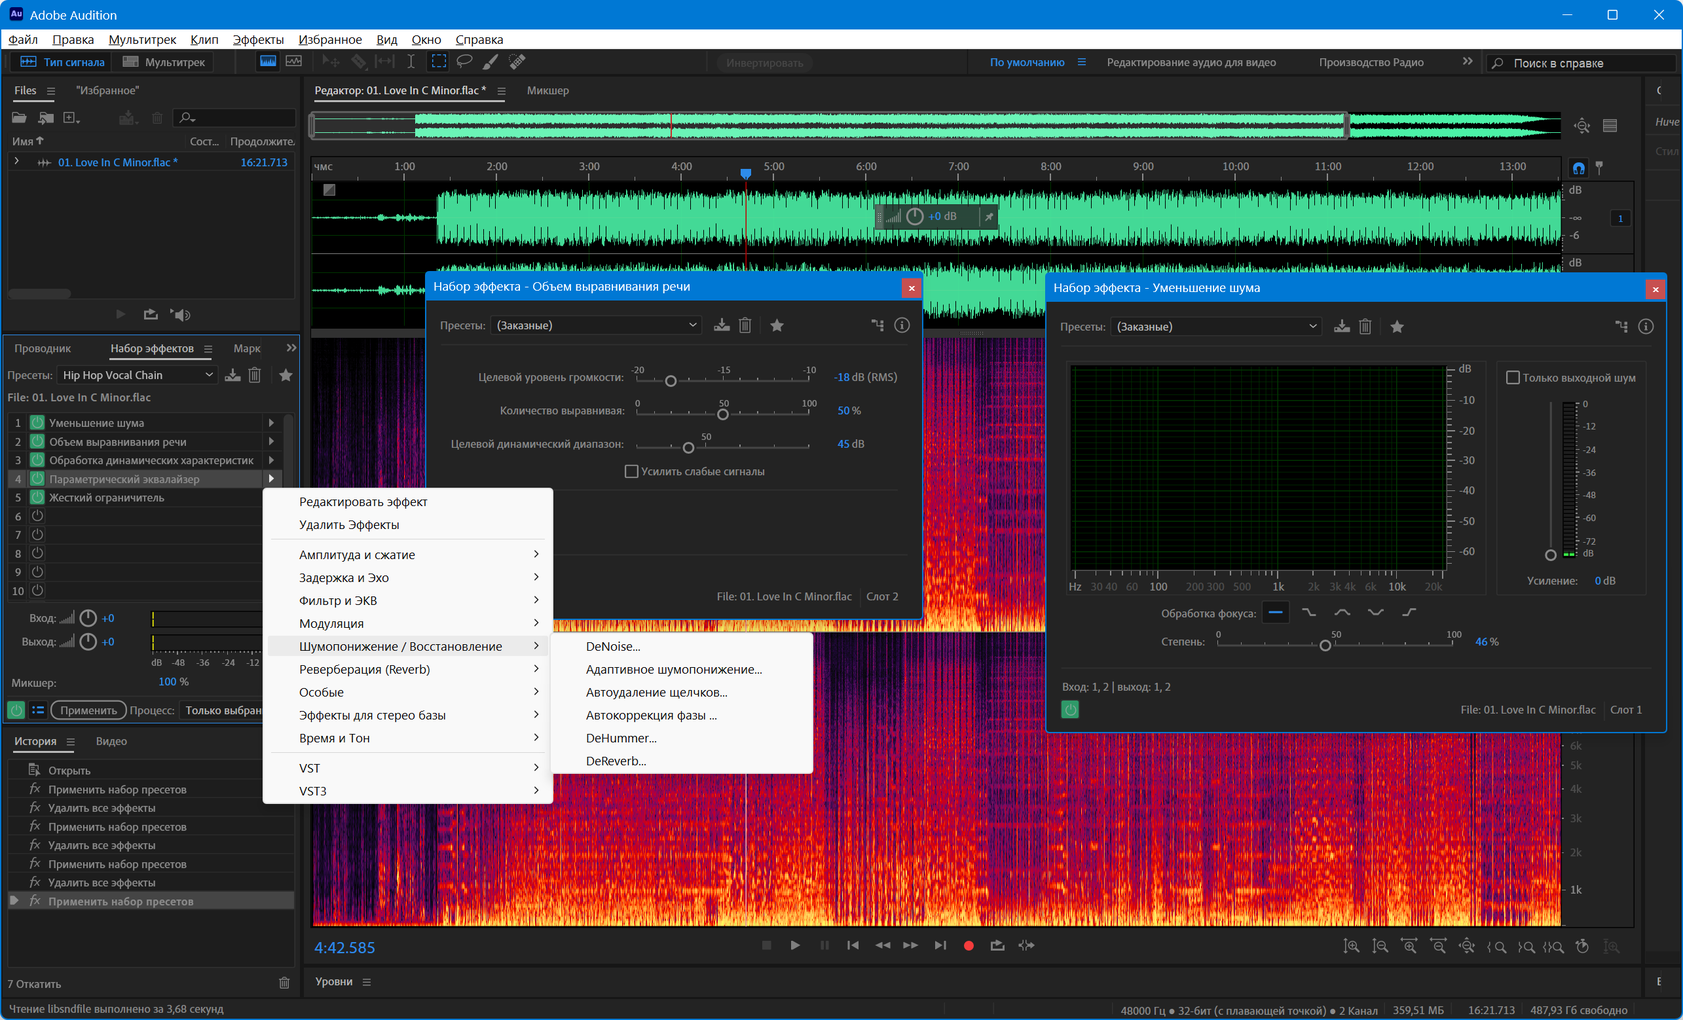Click the Play button in transport controls
The height and width of the screenshot is (1020, 1683).
pos(795,945)
